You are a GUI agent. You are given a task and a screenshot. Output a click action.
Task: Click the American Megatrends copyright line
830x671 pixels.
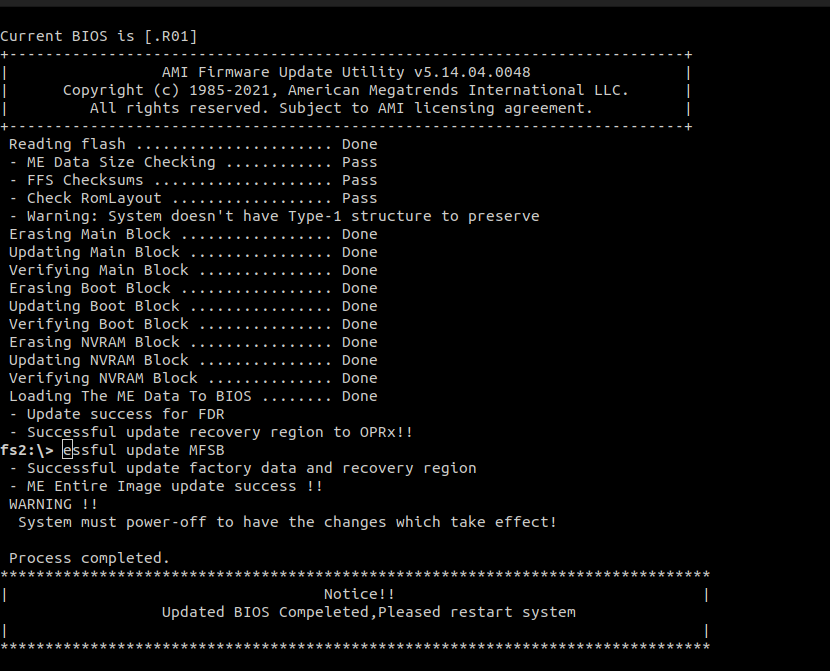coord(345,90)
